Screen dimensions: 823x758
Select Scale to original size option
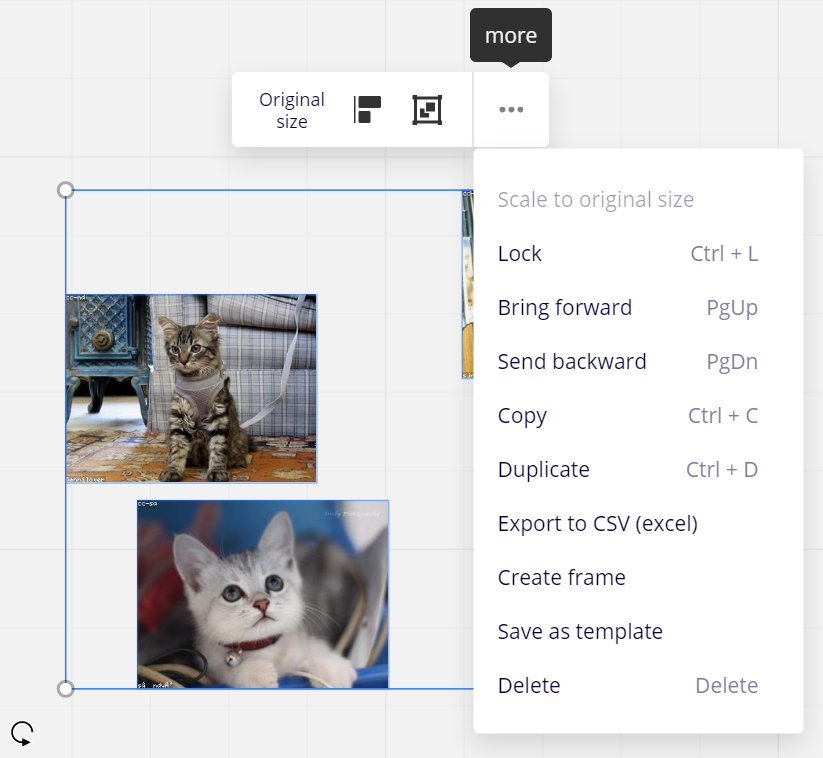click(595, 200)
